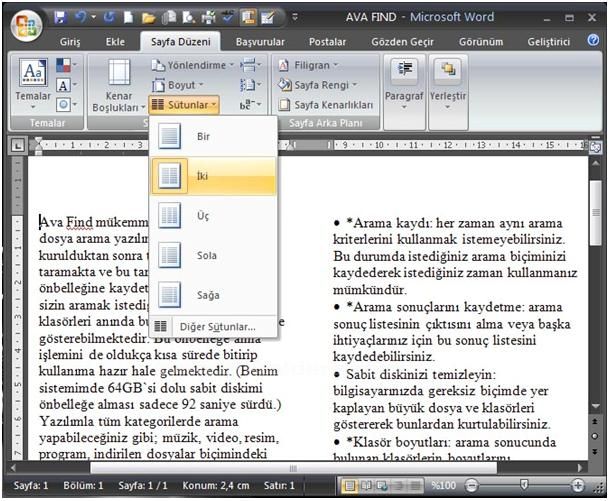The width and height of the screenshot is (609, 501).
Task: Click Bölüm: 1 in status bar
Action: (83, 485)
